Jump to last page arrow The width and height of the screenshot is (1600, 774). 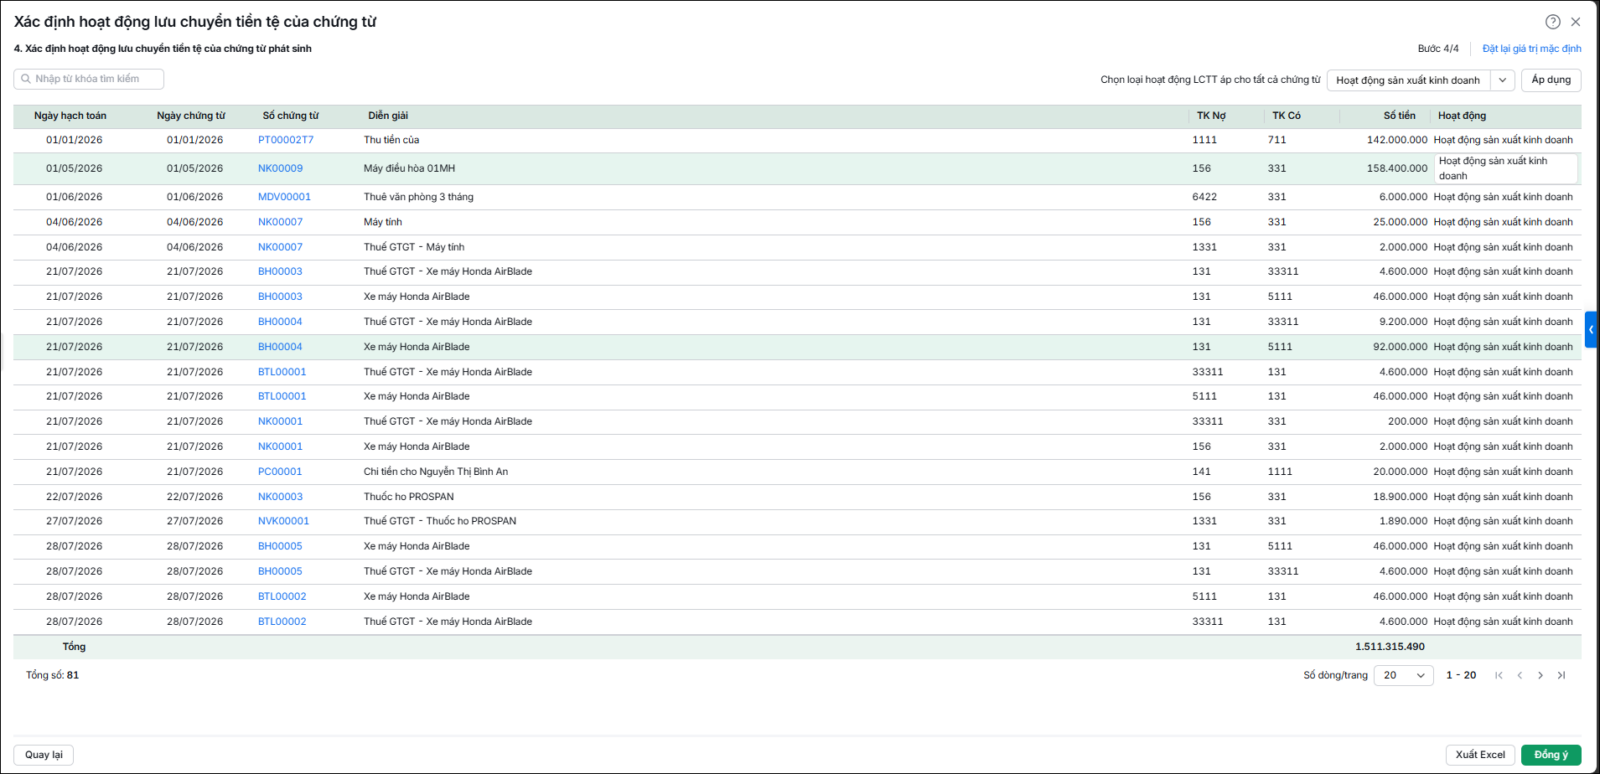(1562, 675)
